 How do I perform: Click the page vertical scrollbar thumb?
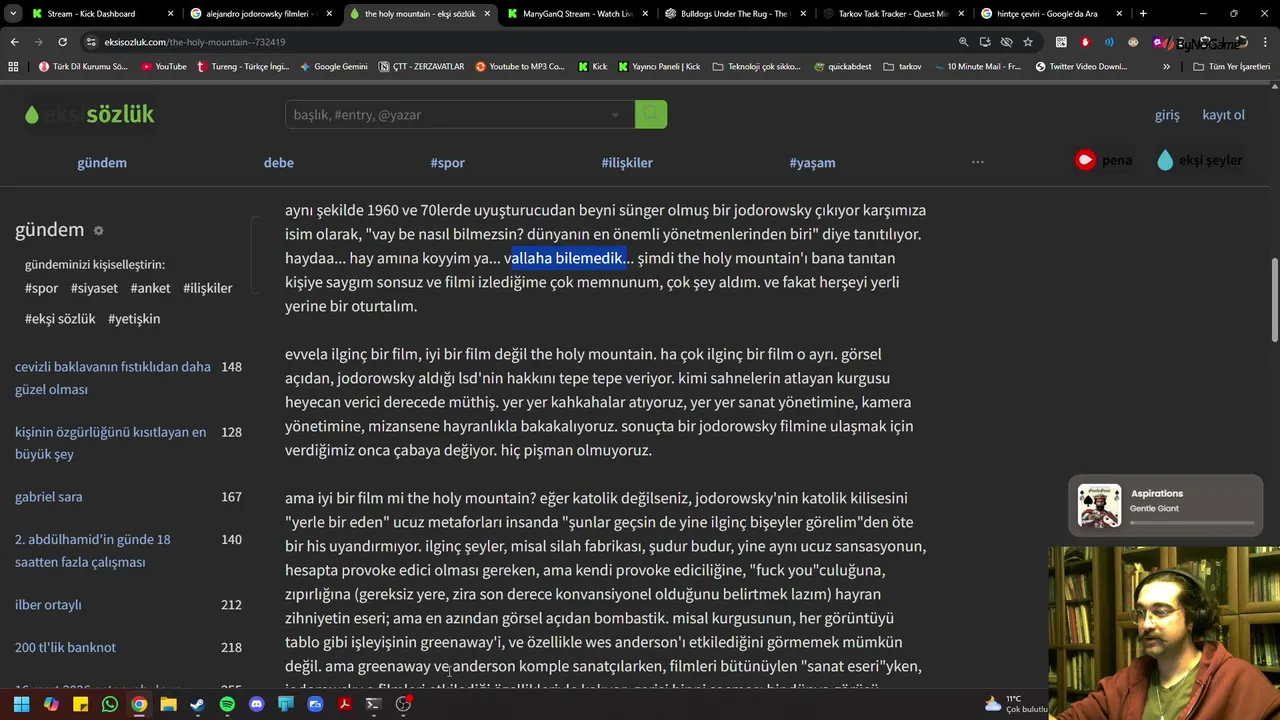[x=1274, y=299]
